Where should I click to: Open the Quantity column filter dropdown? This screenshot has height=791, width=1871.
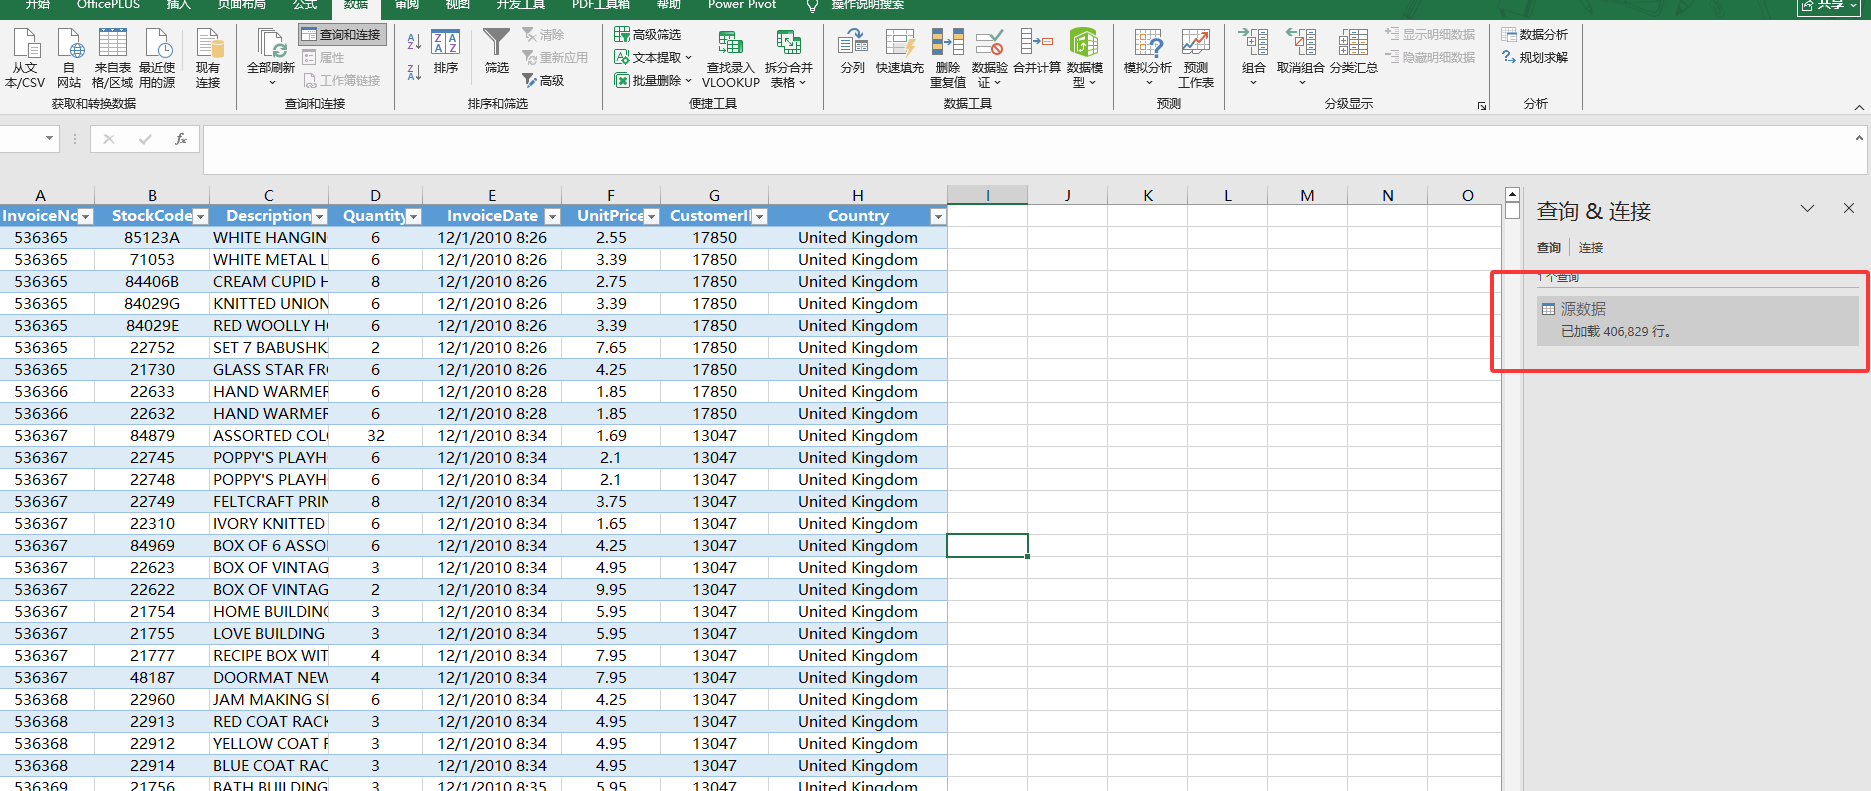coord(413,217)
